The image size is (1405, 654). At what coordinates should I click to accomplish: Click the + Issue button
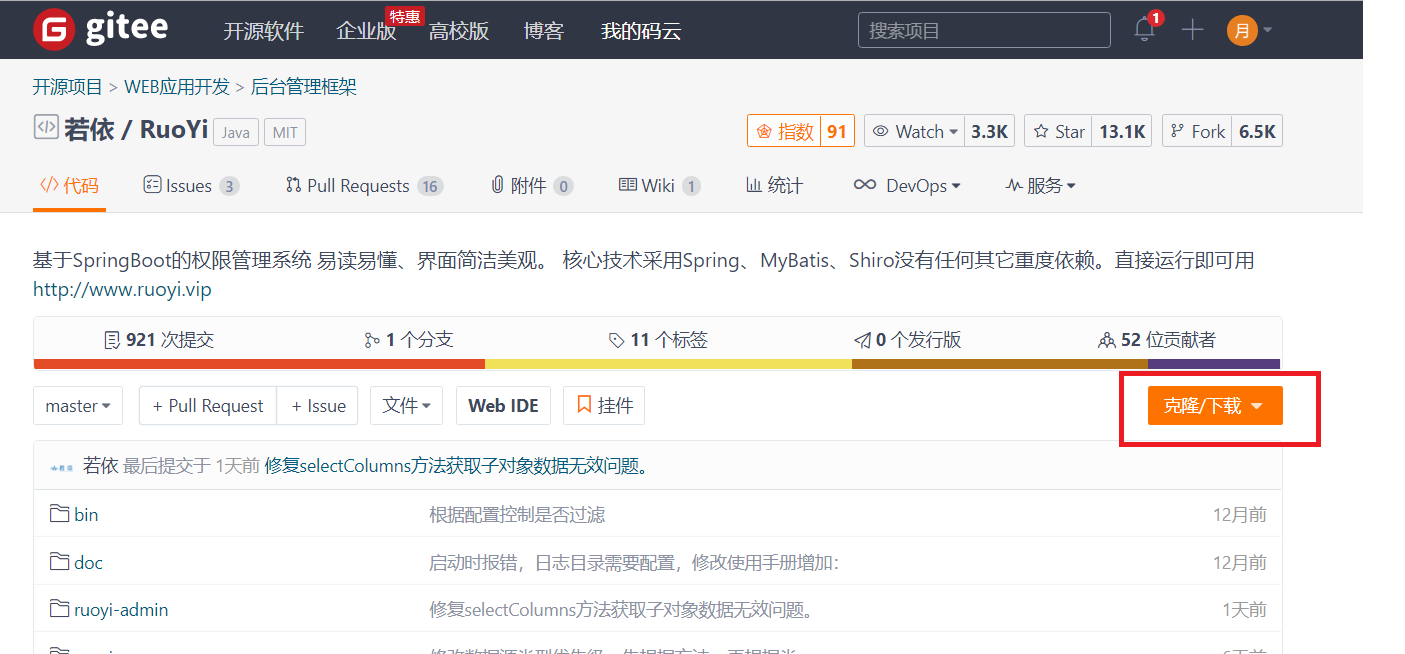[318, 406]
